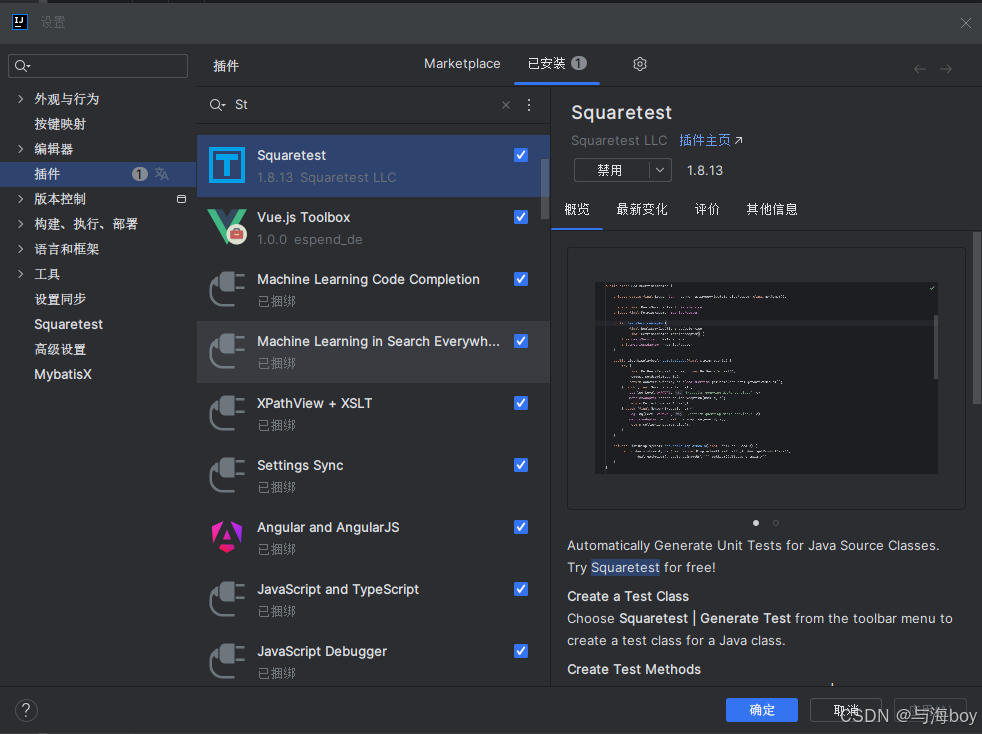
Task: Toggle the Settings Sync plugin checkbox
Action: pos(521,465)
